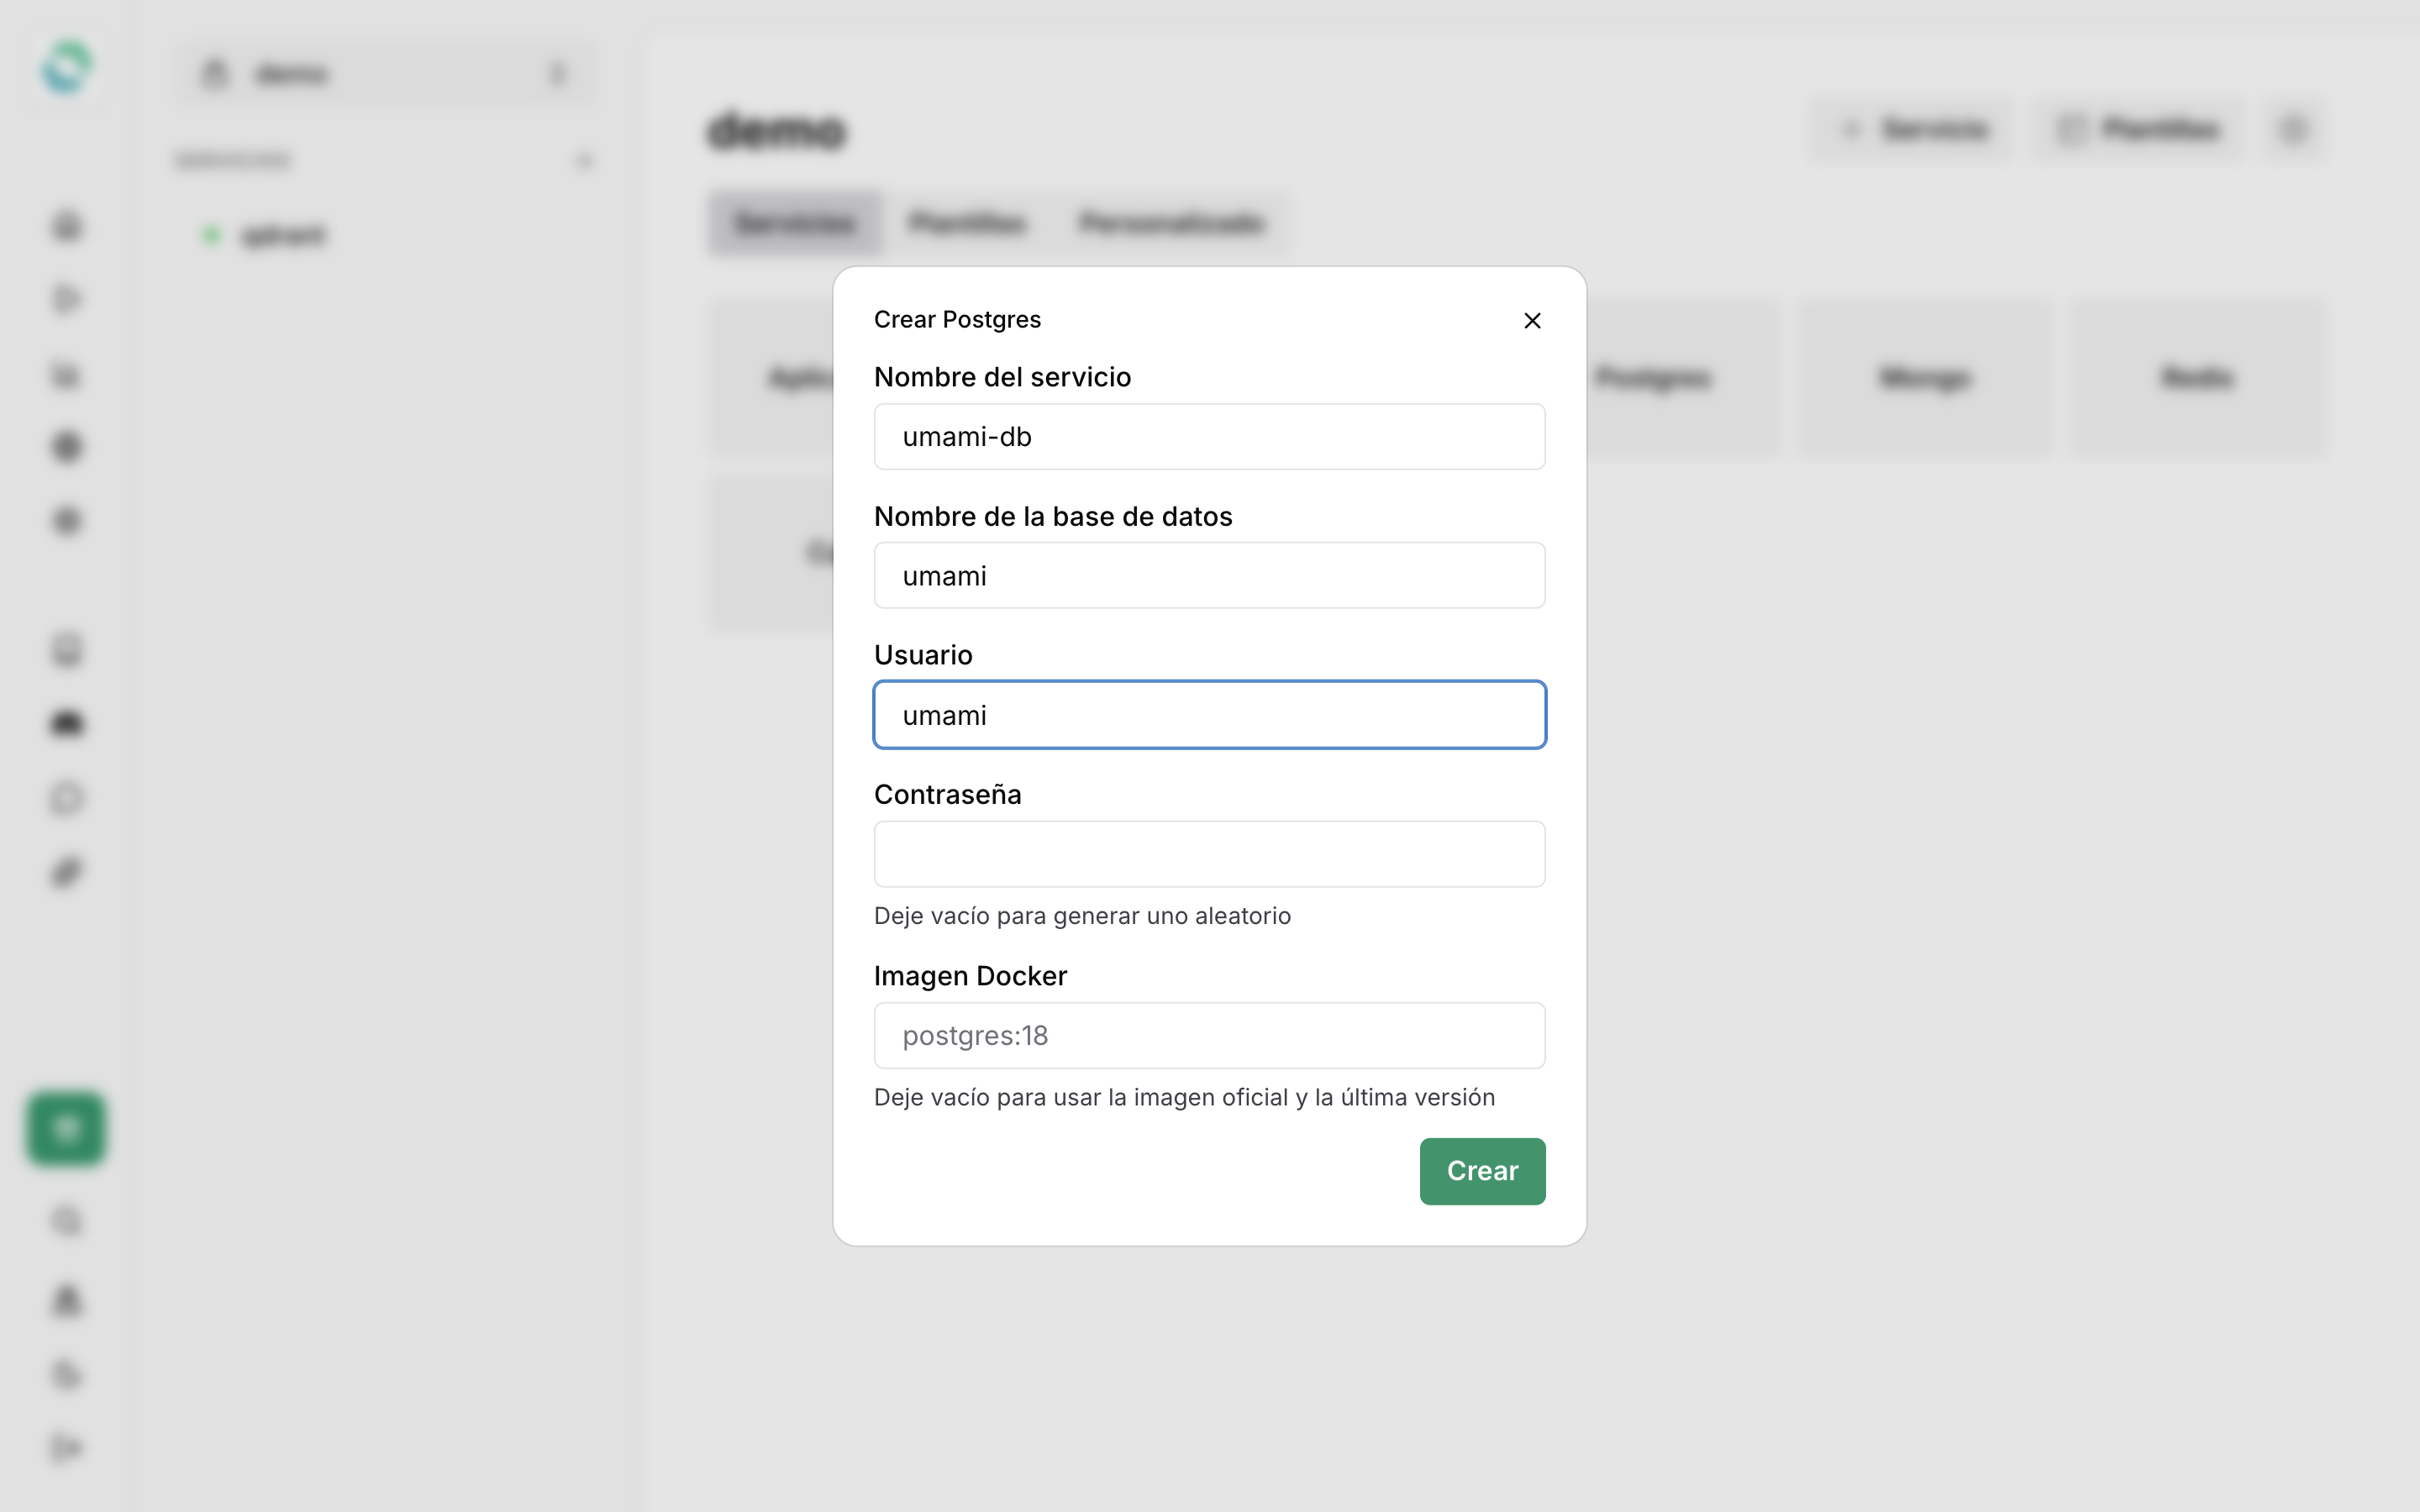Click the Imagen Docker field with postgres:18 placeholder

tap(1209, 1036)
